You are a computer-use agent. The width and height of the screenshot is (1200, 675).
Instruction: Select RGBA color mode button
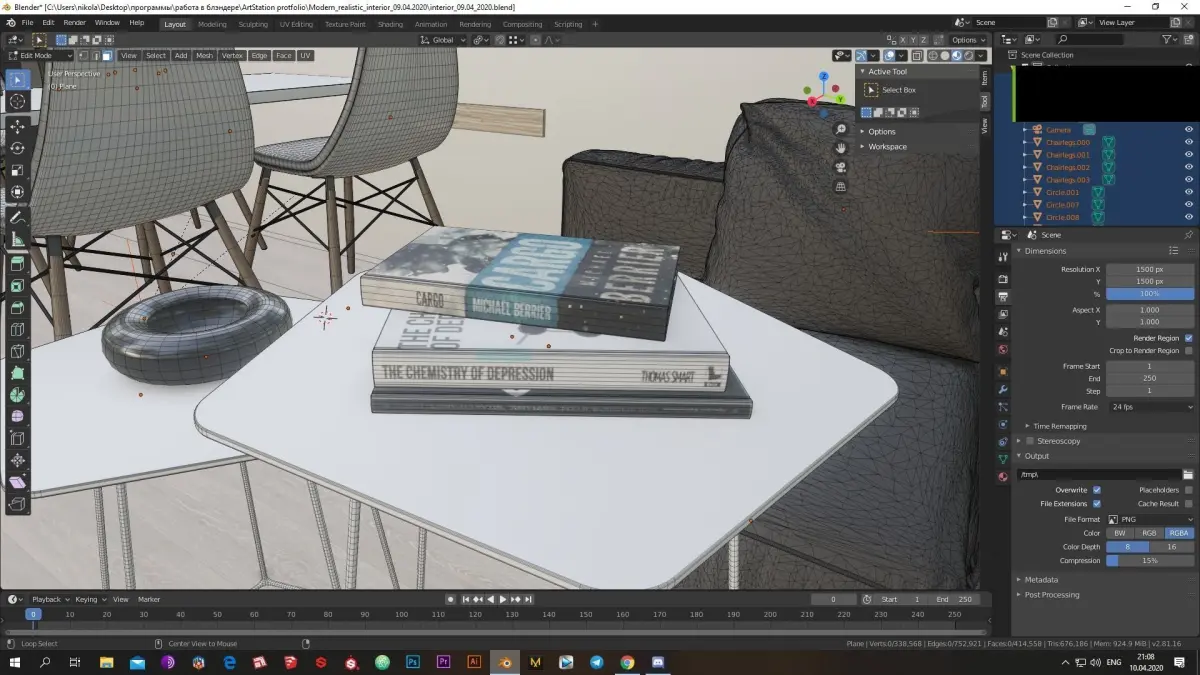[1180, 533]
